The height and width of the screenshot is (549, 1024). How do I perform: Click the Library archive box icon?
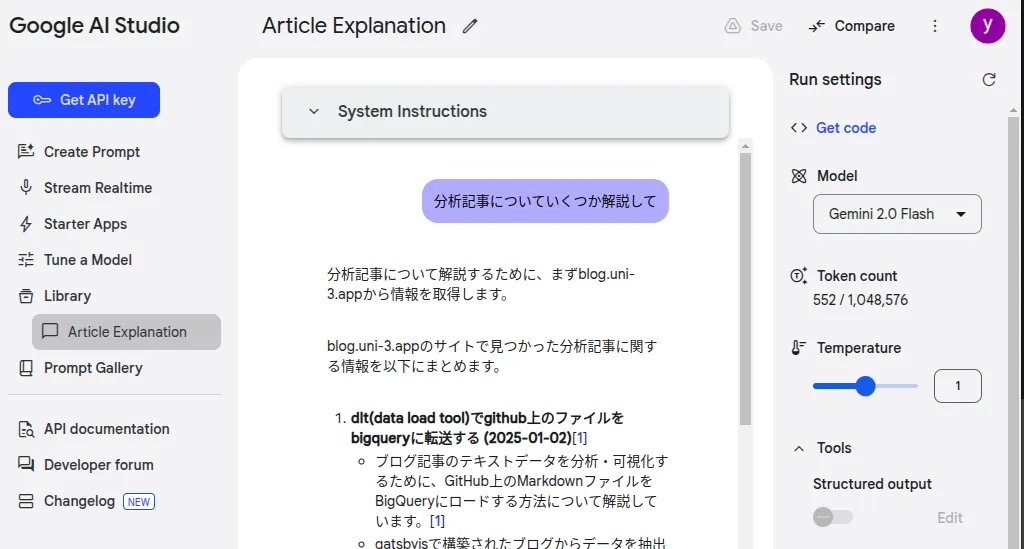[25, 296]
